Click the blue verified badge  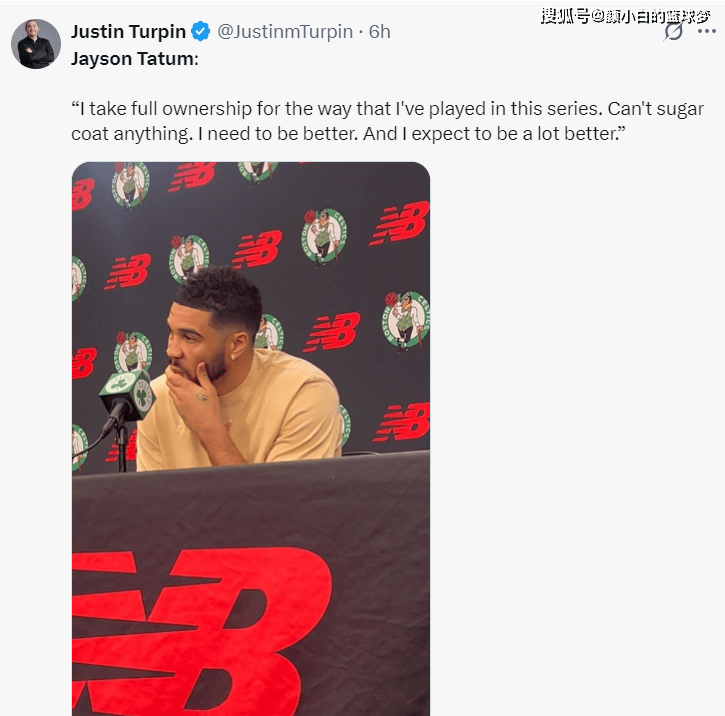point(201,31)
